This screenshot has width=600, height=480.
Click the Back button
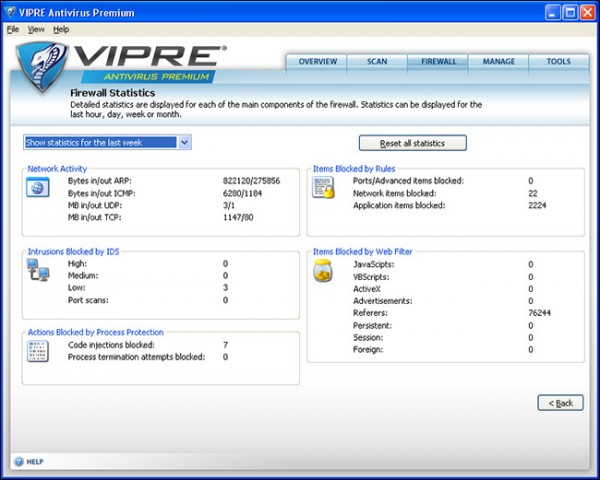(x=561, y=403)
